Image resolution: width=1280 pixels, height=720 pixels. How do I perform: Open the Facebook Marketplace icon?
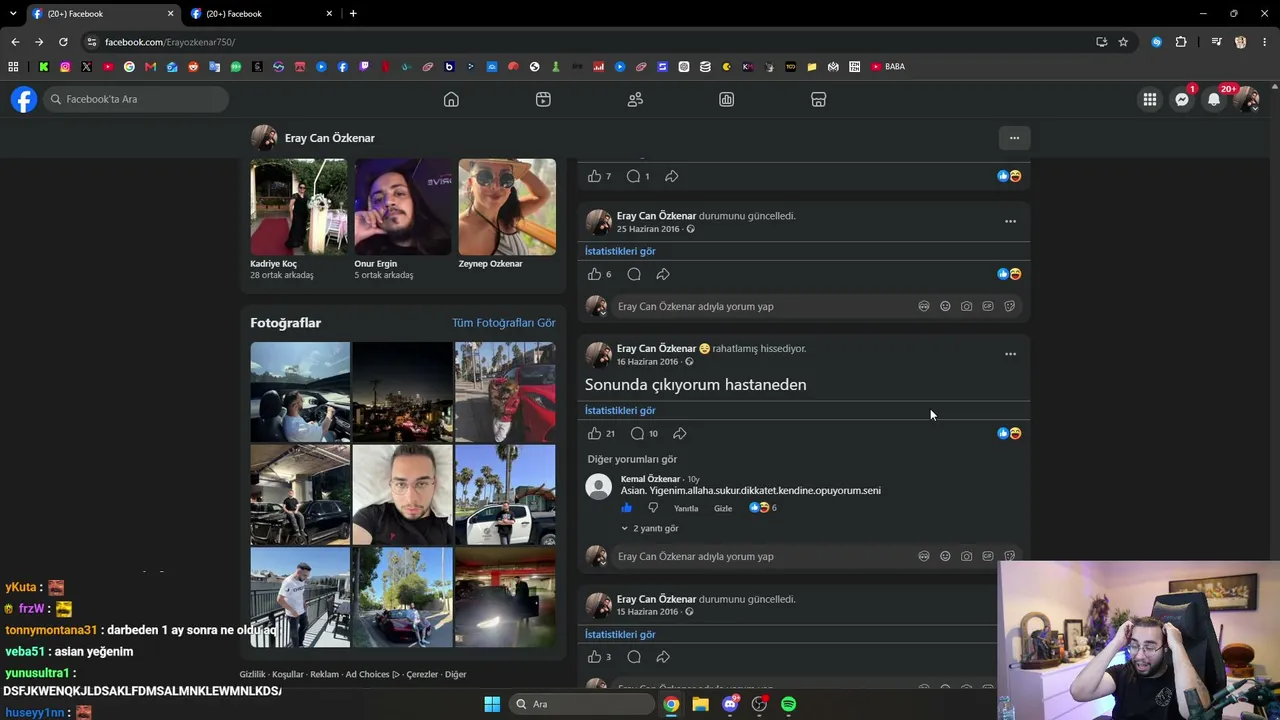[818, 99]
